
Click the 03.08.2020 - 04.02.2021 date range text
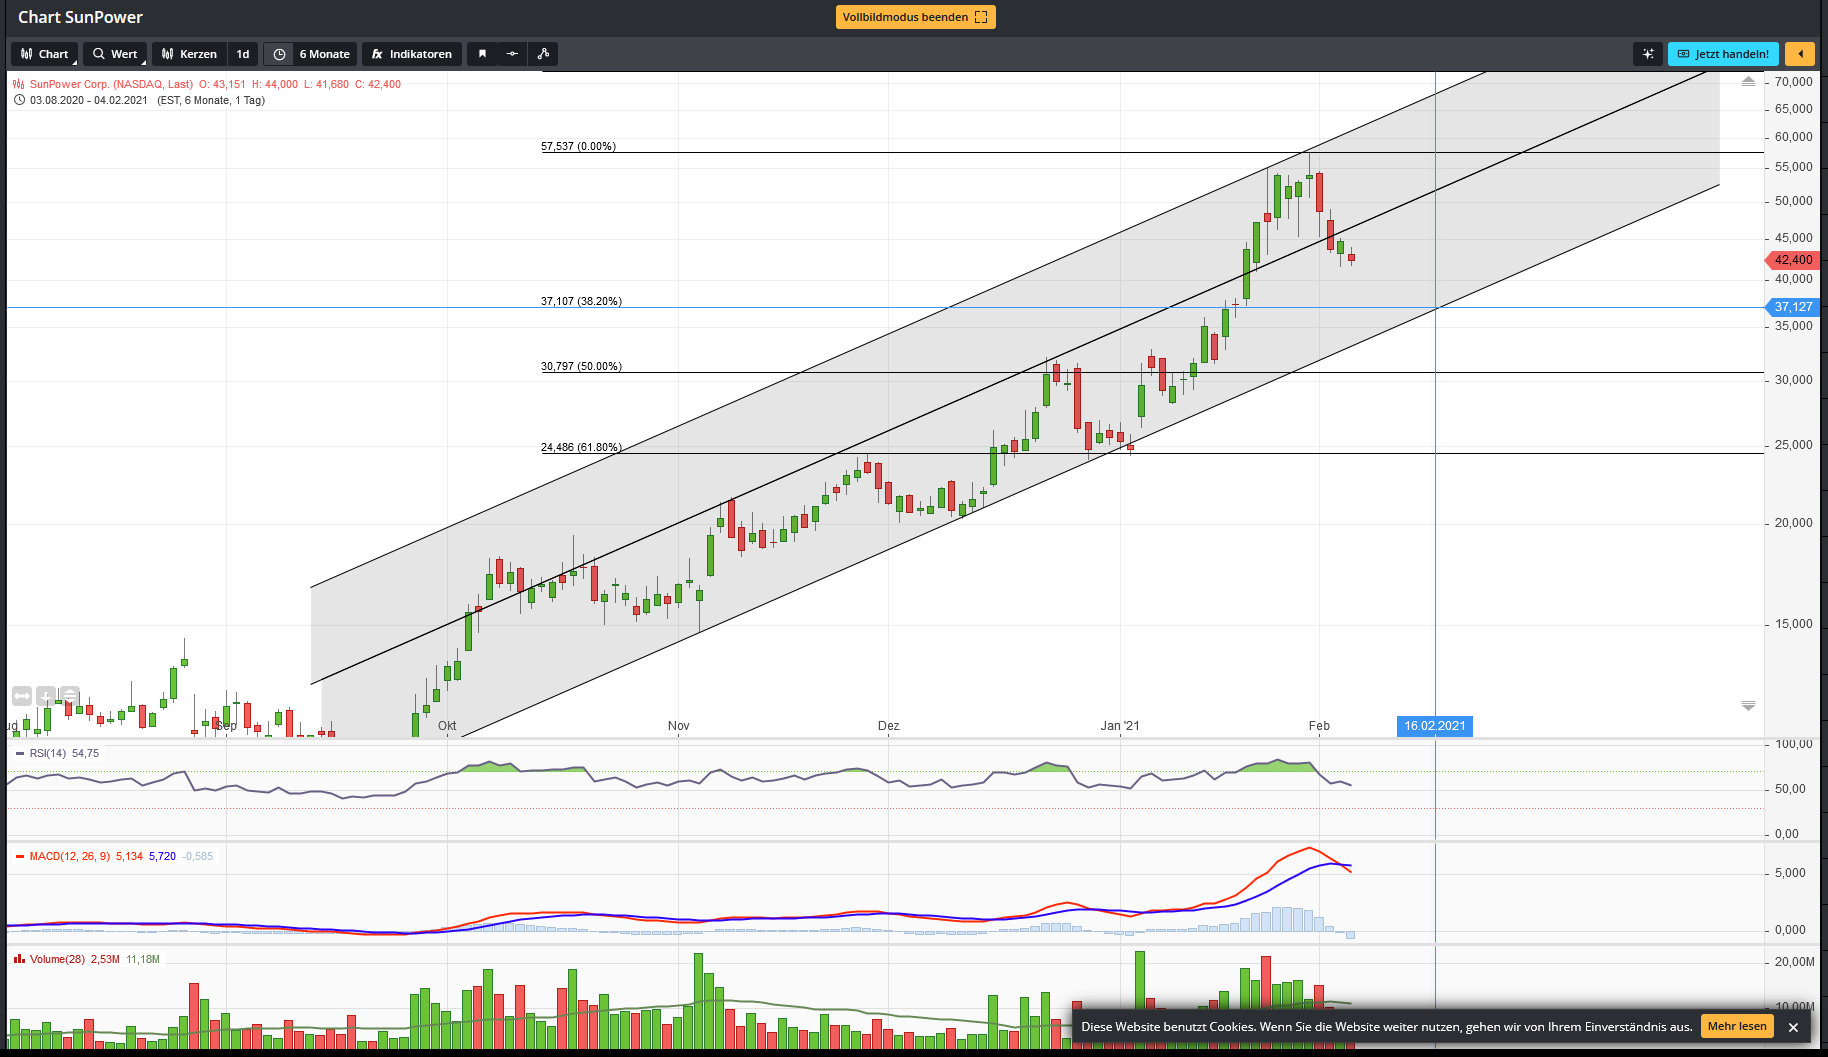point(89,100)
